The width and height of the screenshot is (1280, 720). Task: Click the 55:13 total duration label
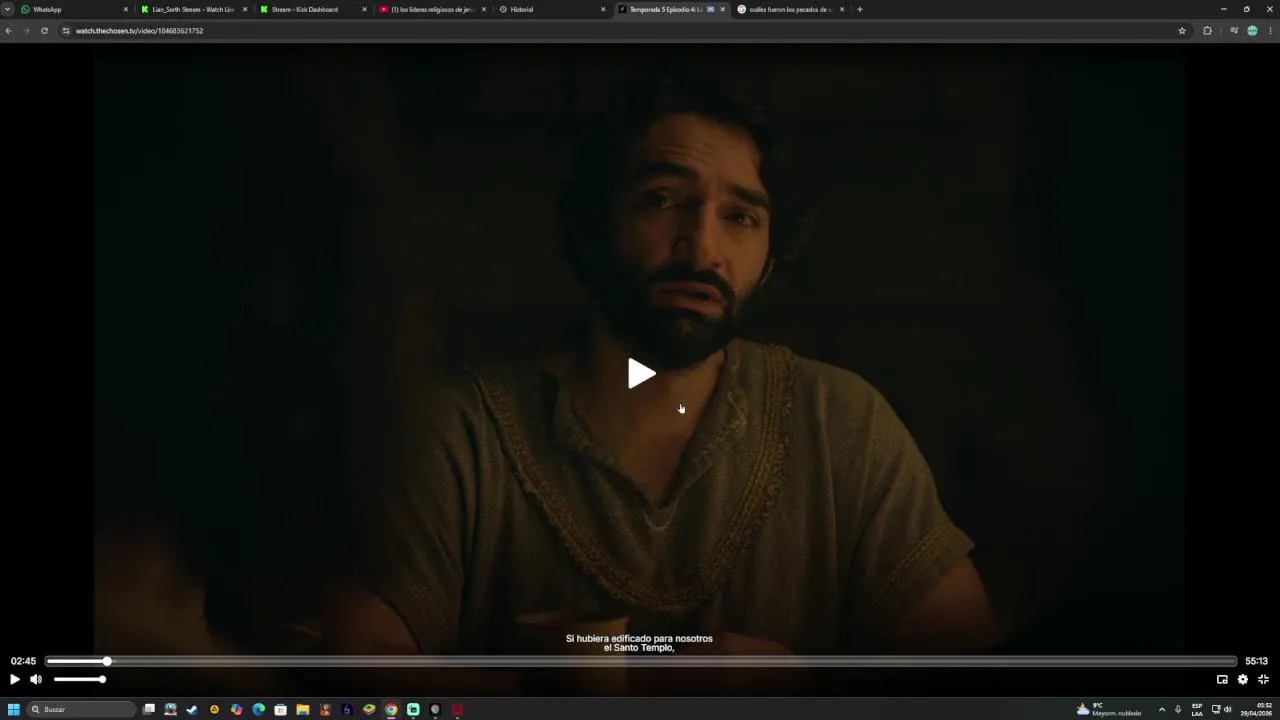(1256, 661)
